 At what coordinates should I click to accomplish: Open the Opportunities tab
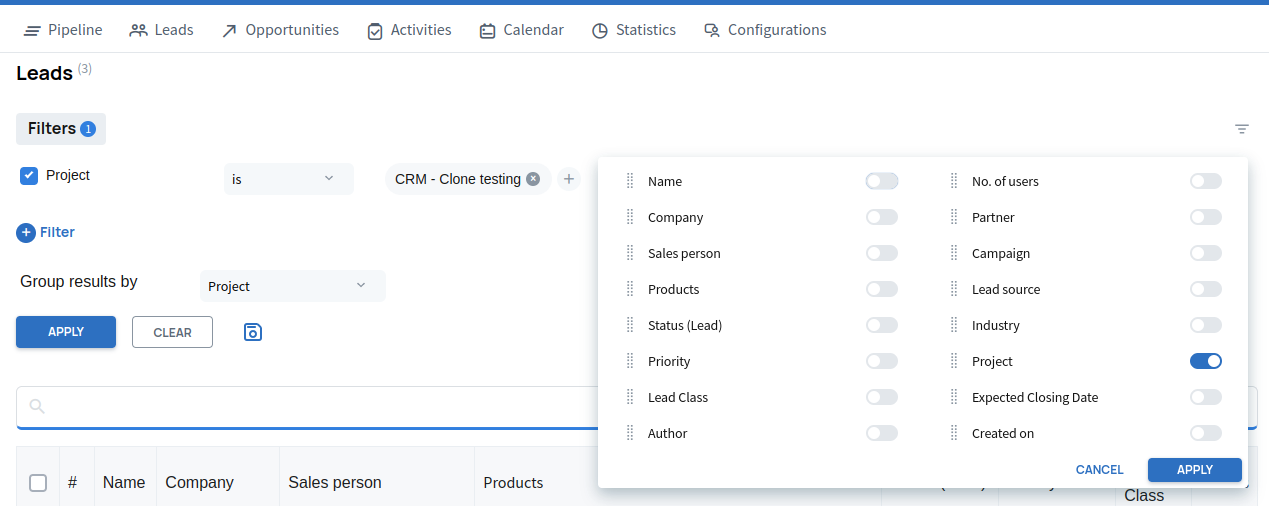tap(280, 30)
